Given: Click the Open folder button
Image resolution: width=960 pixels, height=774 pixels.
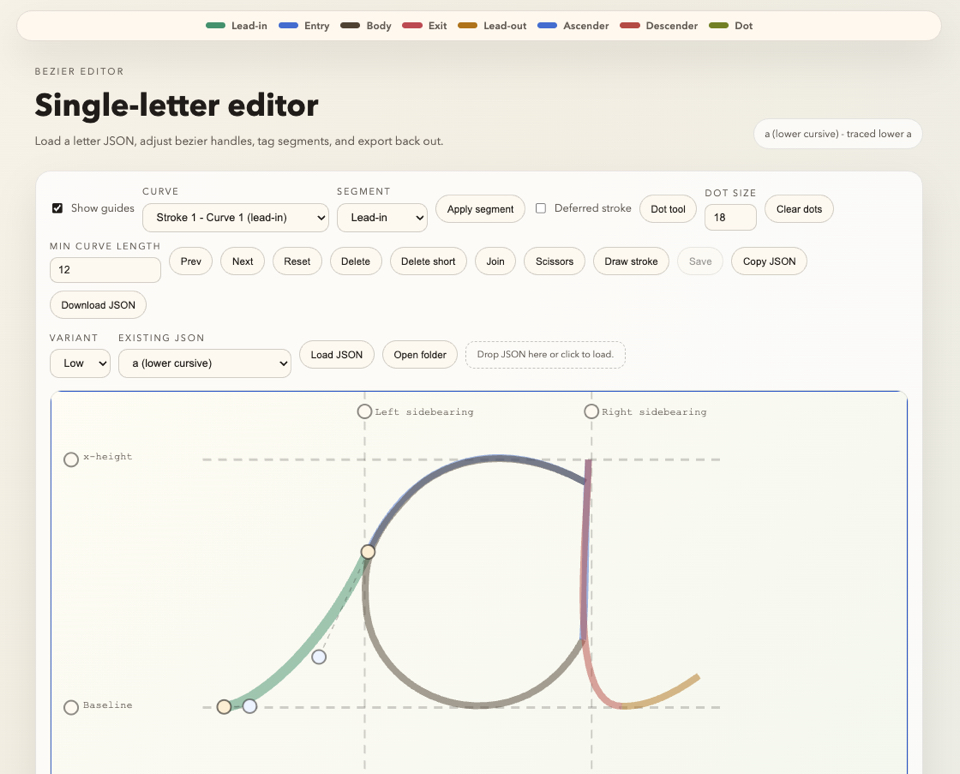Looking at the screenshot, I should tap(420, 355).
